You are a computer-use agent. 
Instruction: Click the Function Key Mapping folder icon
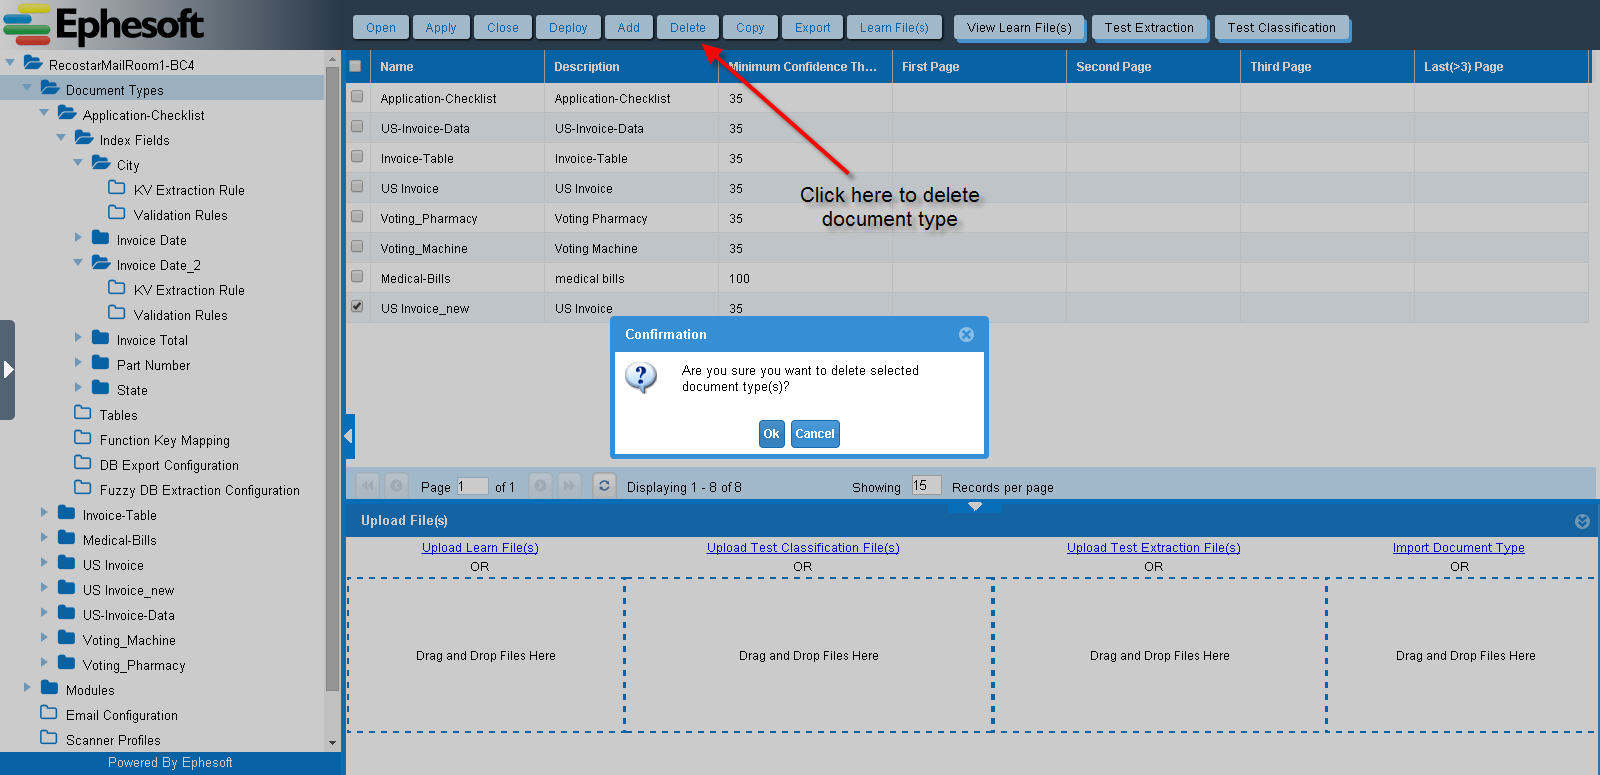[x=83, y=439]
